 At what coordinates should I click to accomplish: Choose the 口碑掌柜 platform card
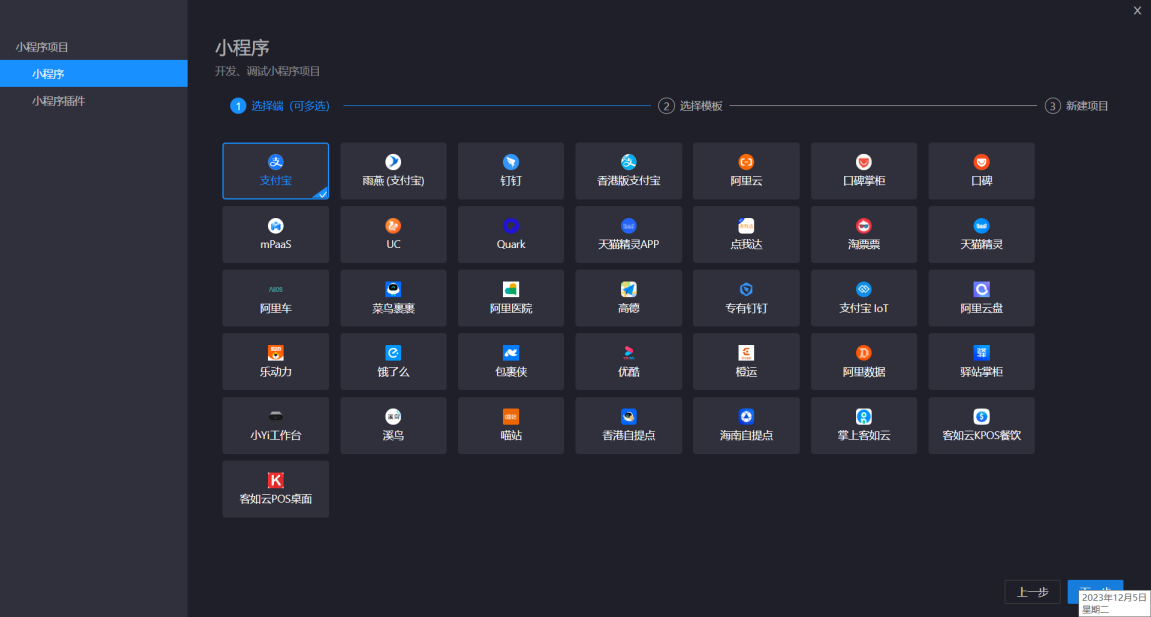point(864,171)
